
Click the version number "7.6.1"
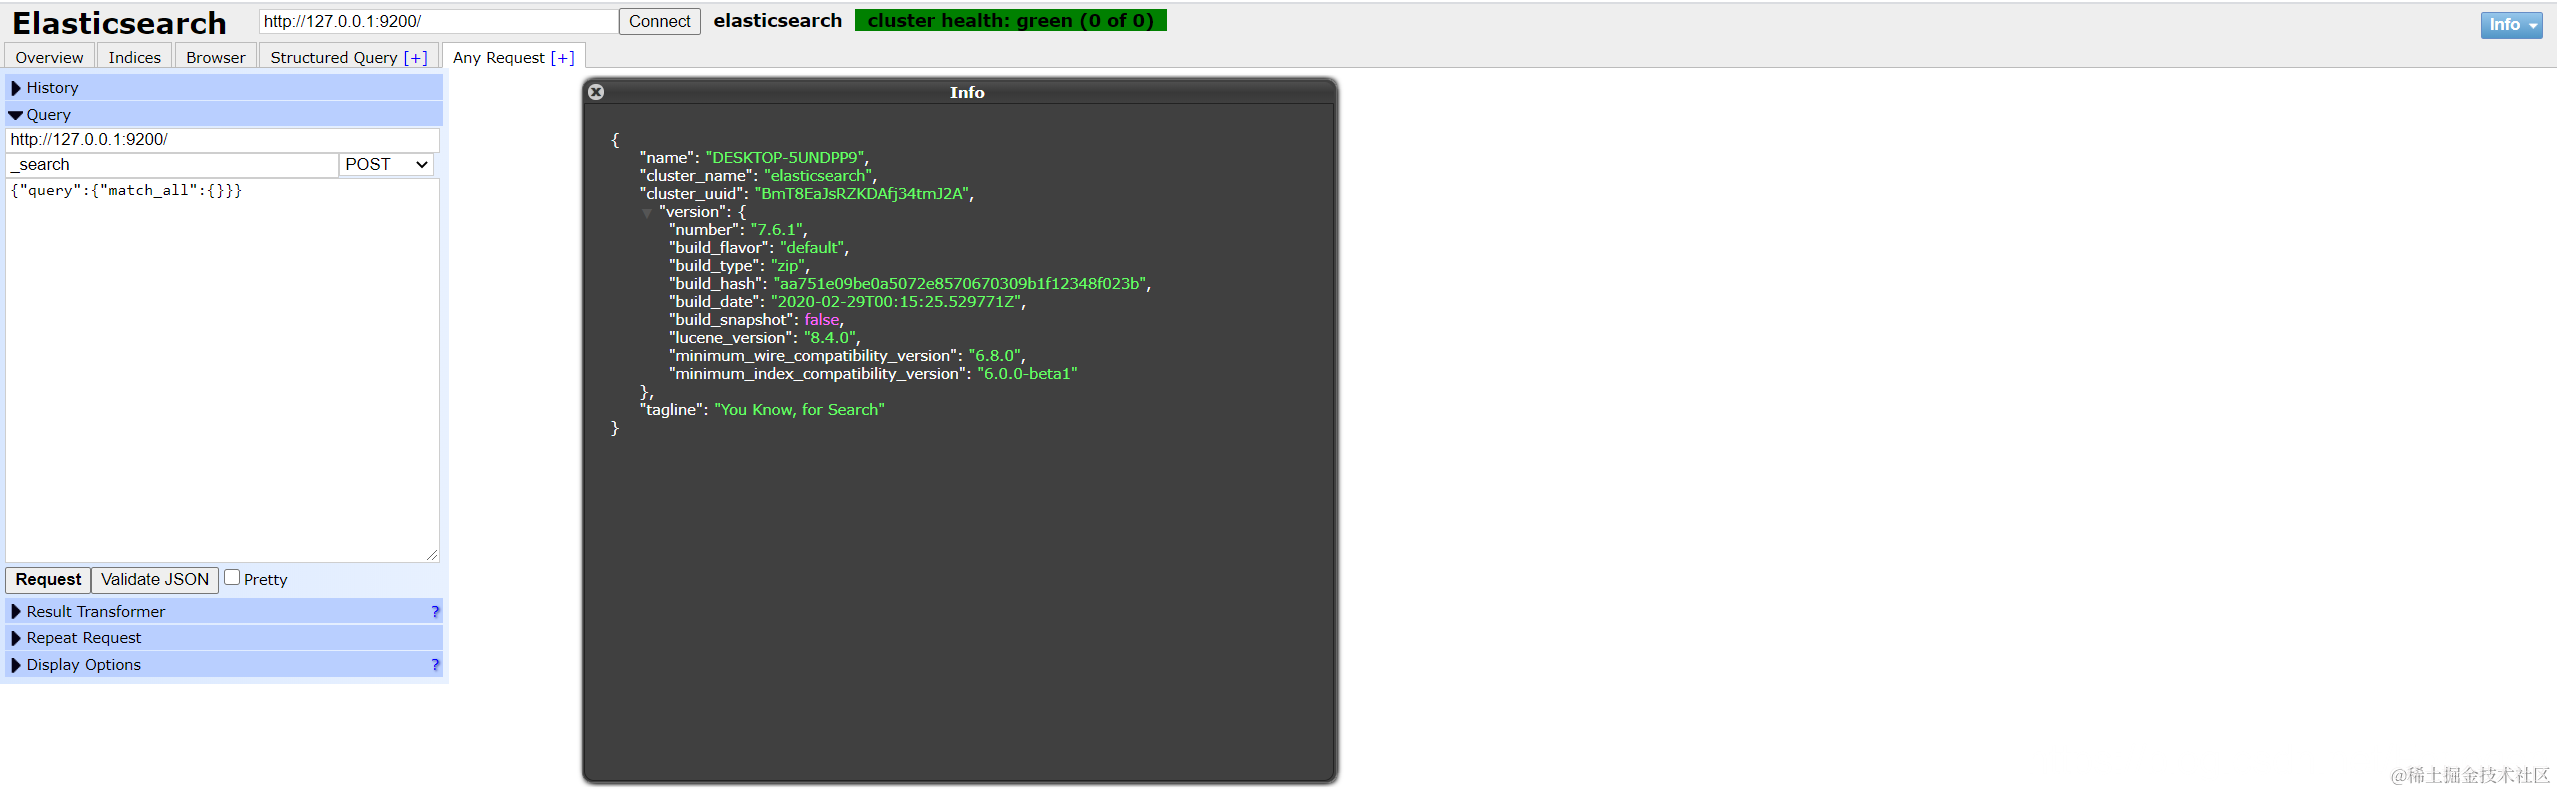coord(777,230)
